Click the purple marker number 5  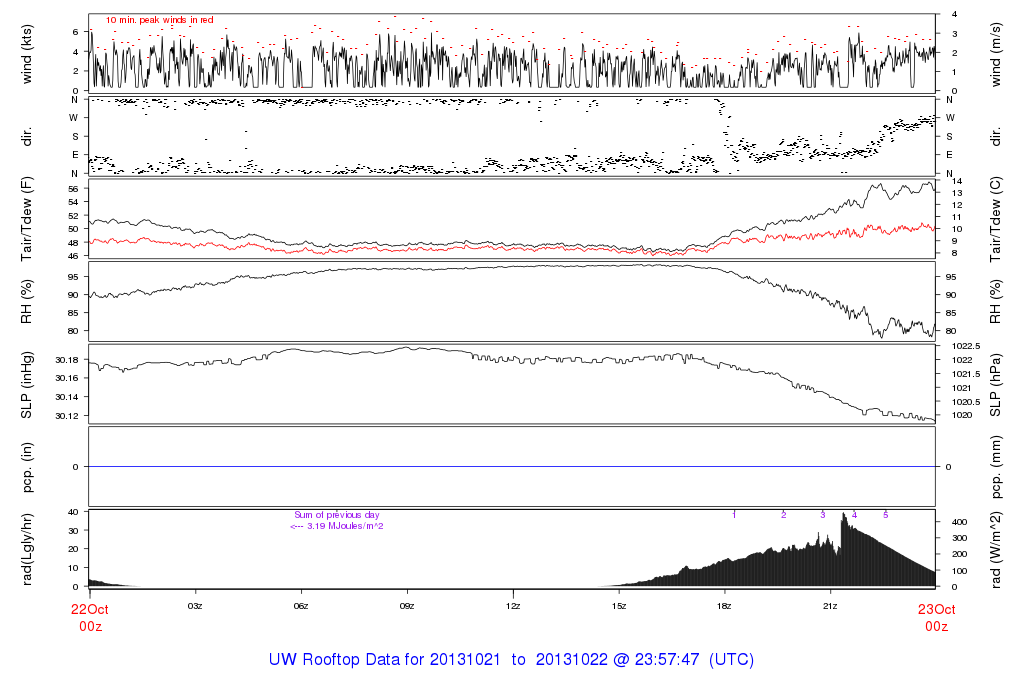click(x=885, y=514)
